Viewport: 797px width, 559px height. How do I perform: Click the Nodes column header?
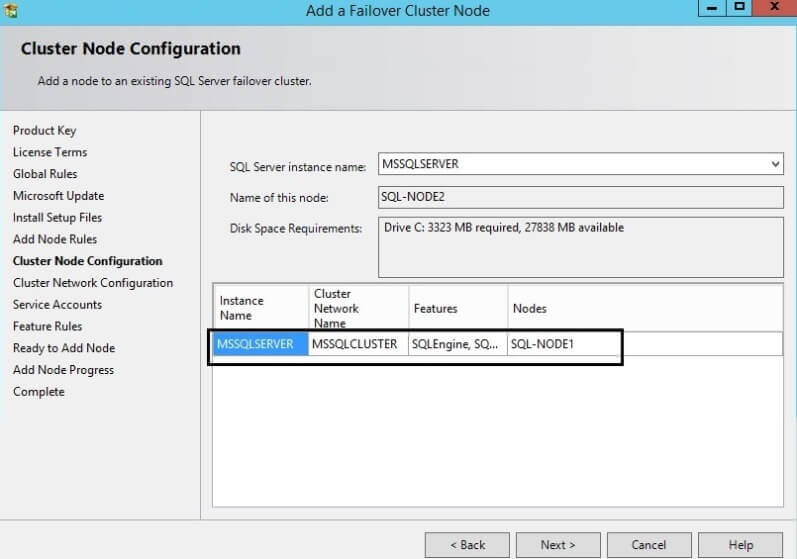(645, 308)
